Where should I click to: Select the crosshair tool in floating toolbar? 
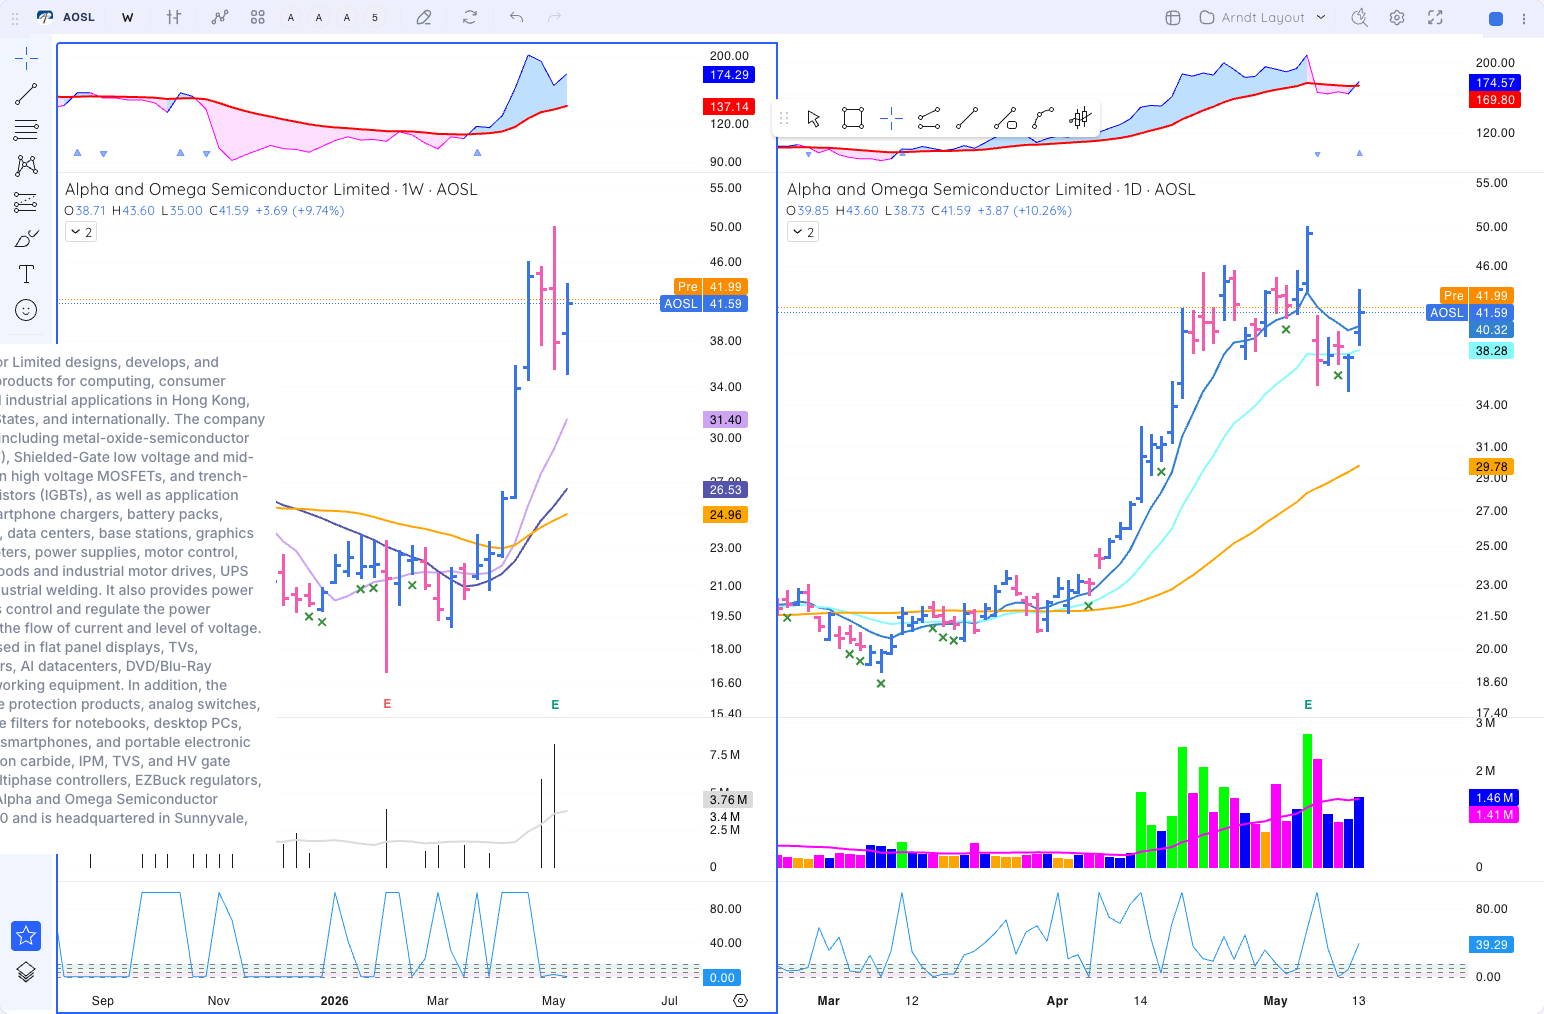pos(891,119)
